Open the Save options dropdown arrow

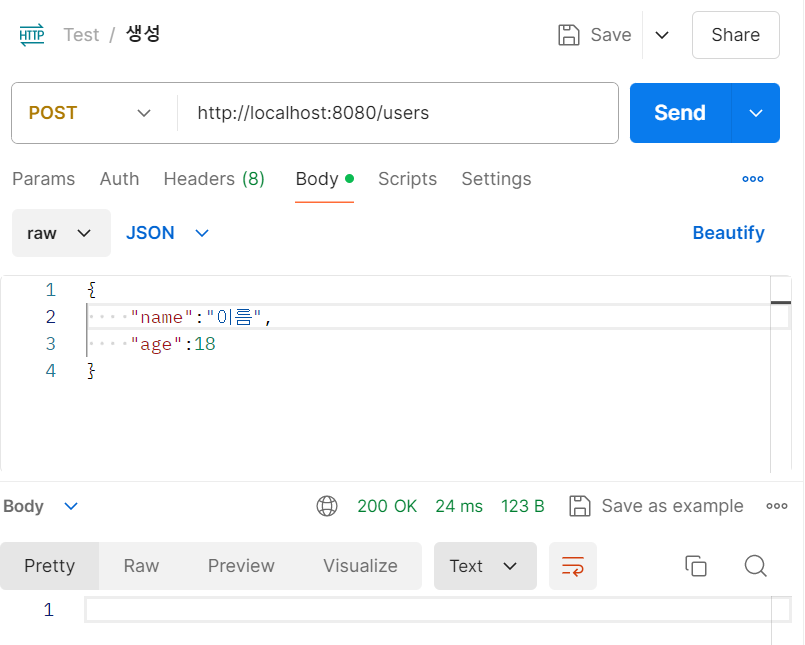click(662, 35)
